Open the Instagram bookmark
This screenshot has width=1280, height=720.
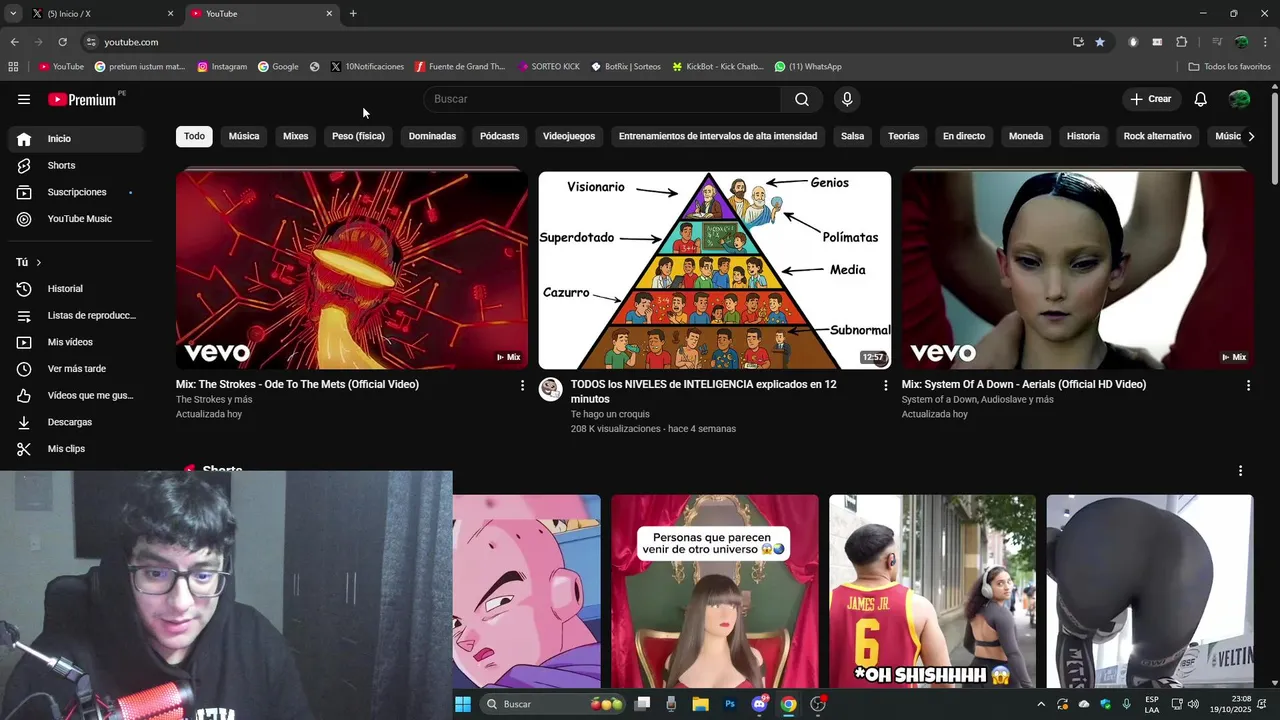222,67
